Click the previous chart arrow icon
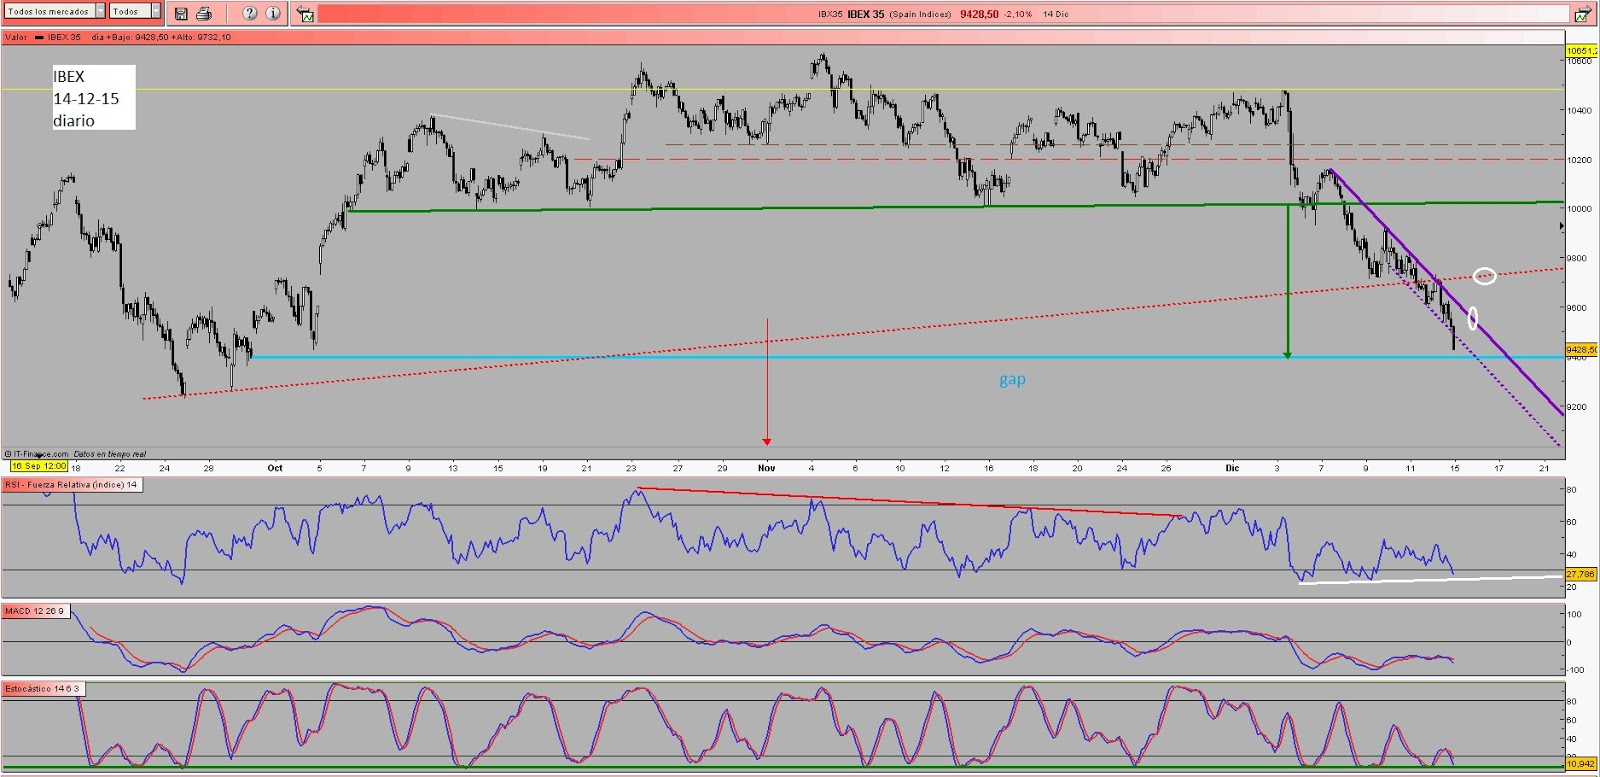The width and height of the screenshot is (1600, 777). pos(306,14)
